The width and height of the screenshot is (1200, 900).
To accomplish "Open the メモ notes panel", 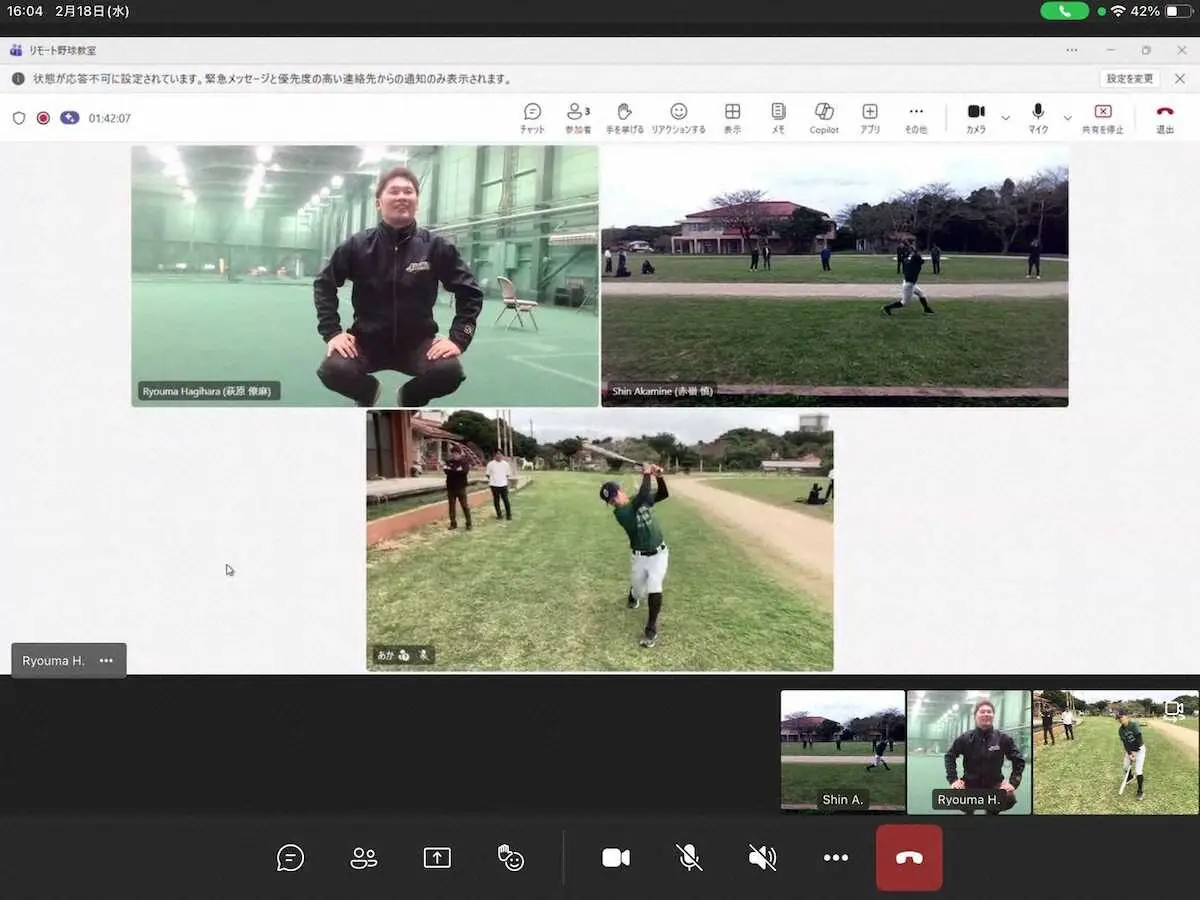I will [x=778, y=117].
